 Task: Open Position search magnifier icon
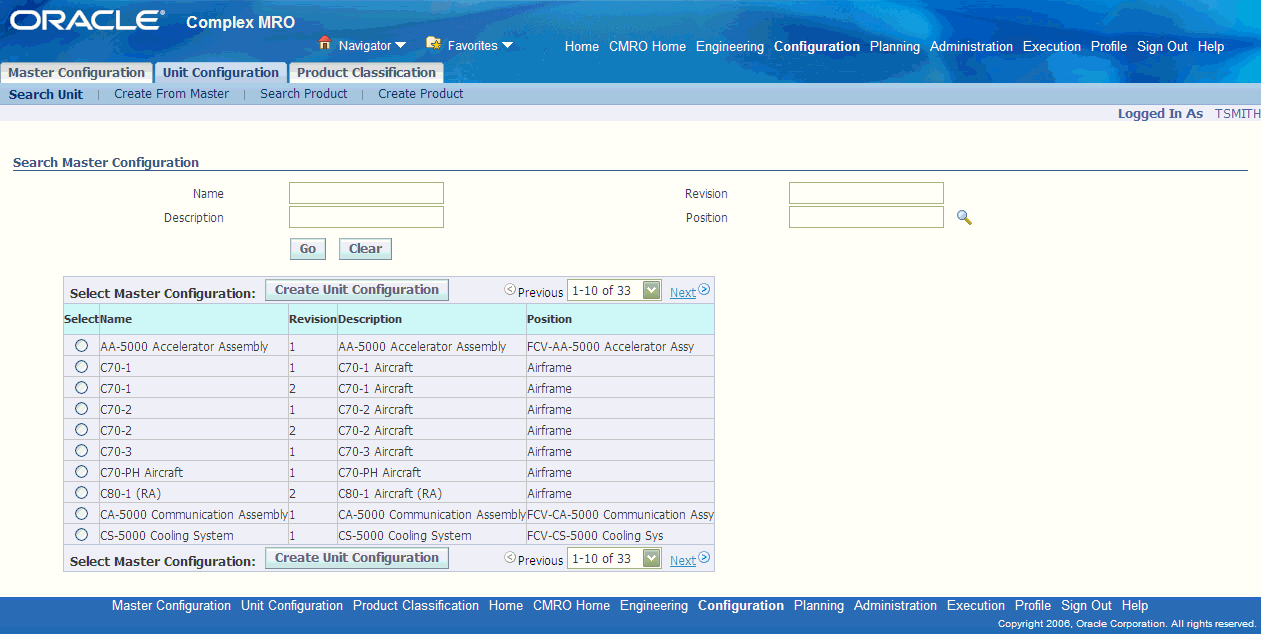click(x=964, y=217)
